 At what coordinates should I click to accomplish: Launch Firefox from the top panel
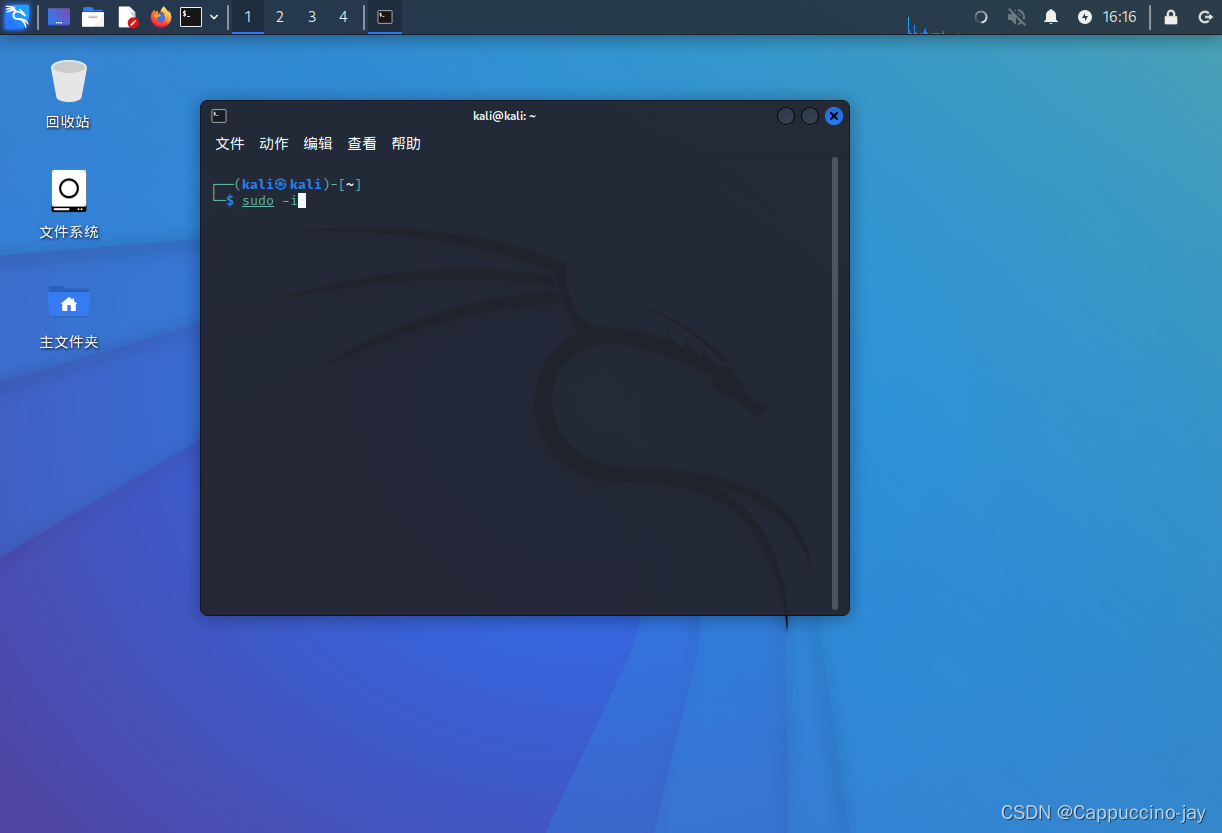[161, 17]
